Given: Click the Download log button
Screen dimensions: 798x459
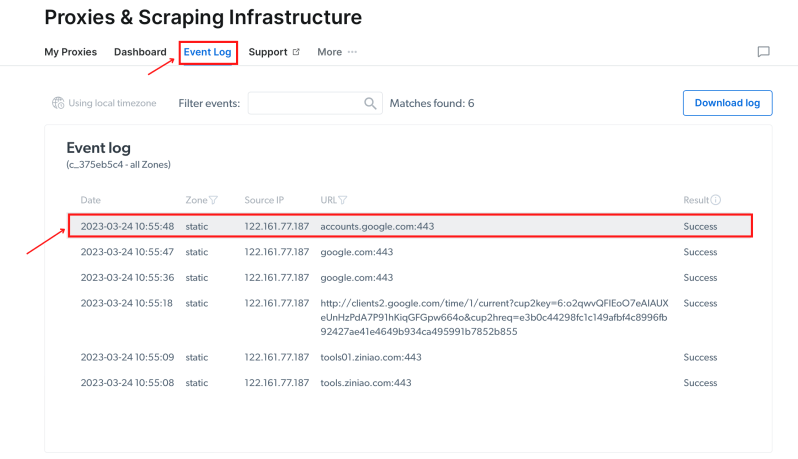Looking at the screenshot, I should point(727,103).
